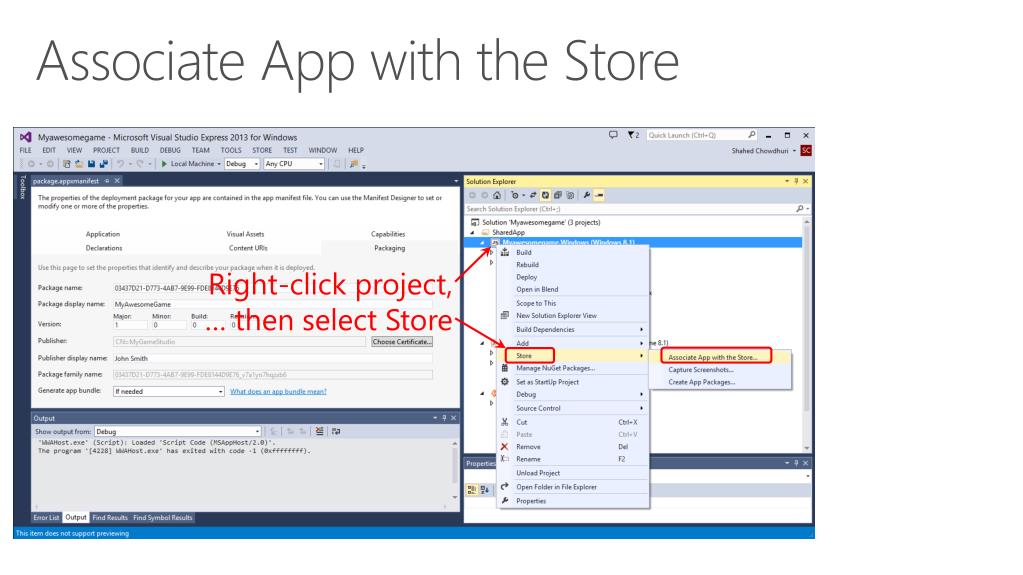Click the Home icon in Solution Explorer toolbar
The height and width of the screenshot is (575, 1023).
[497, 195]
